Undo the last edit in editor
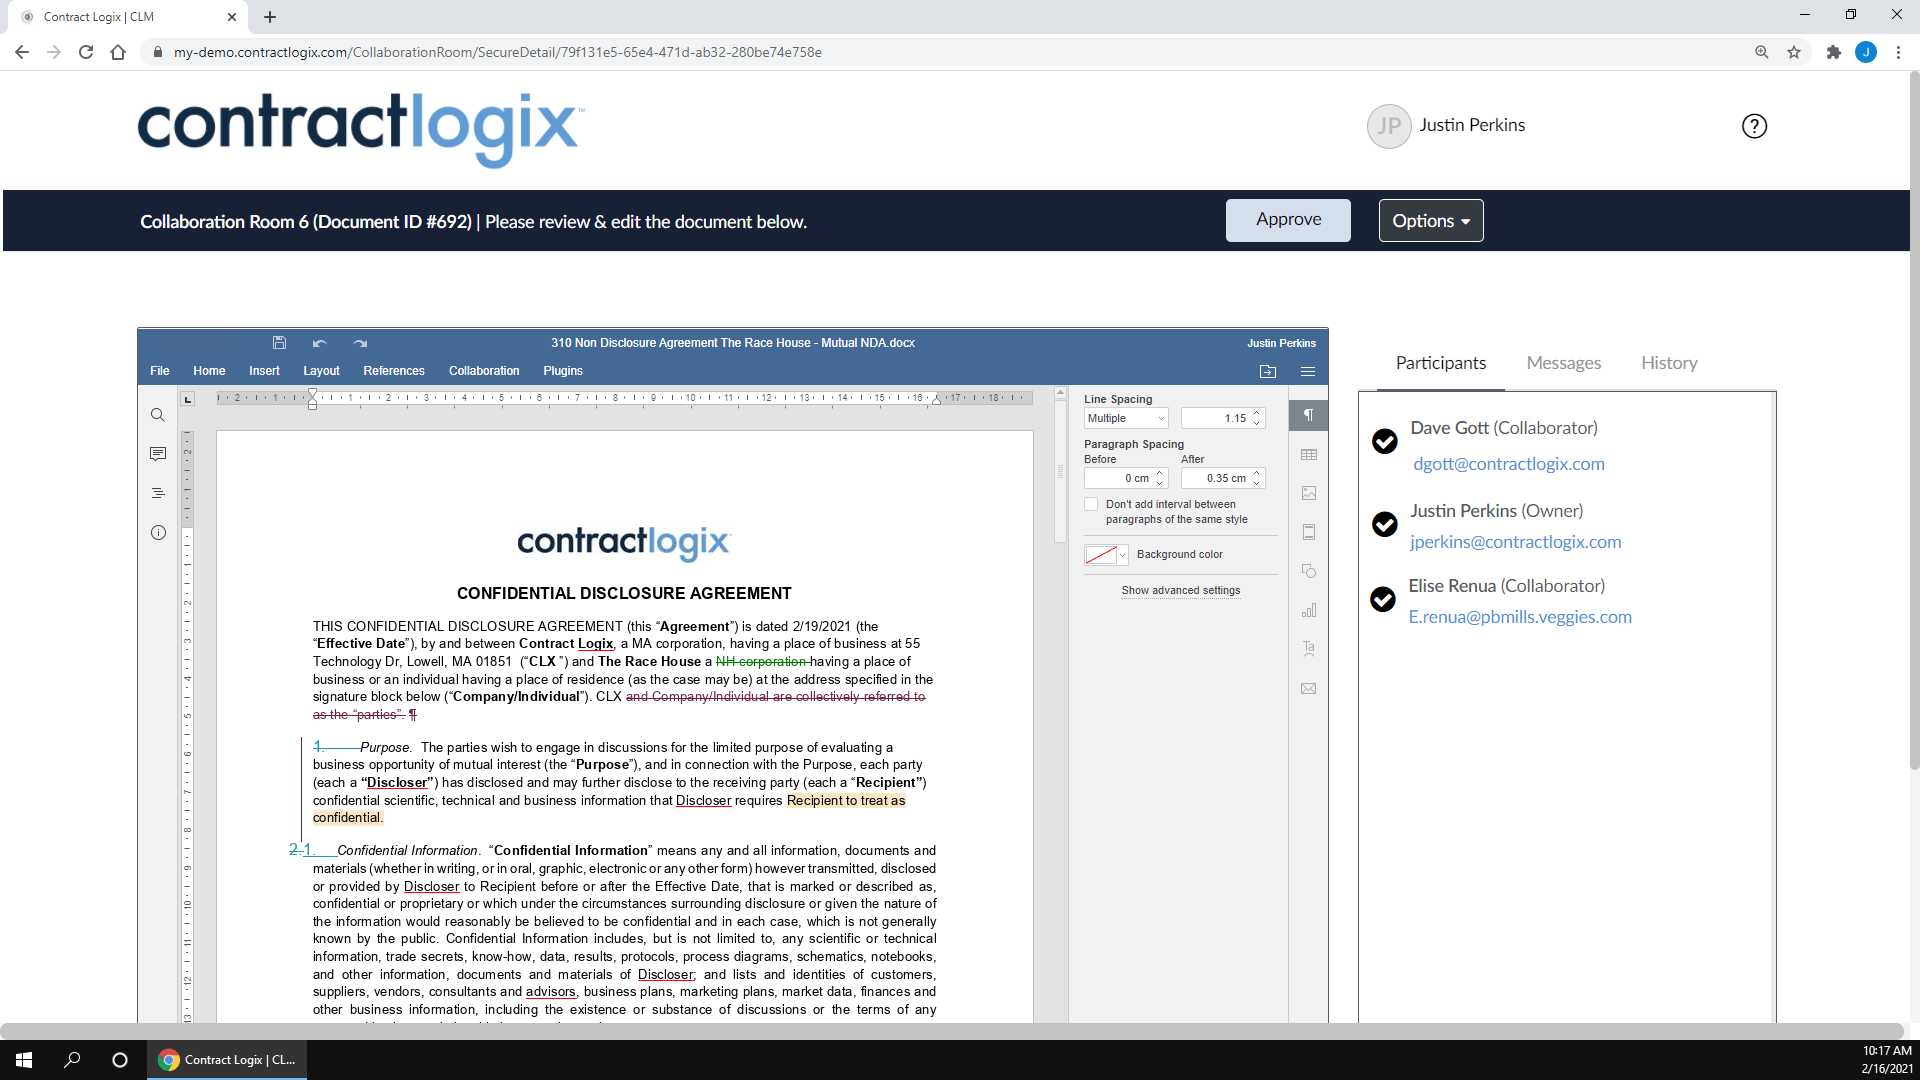The width and height of the screenshot is (1920, 1080). [x=319, y=343]
